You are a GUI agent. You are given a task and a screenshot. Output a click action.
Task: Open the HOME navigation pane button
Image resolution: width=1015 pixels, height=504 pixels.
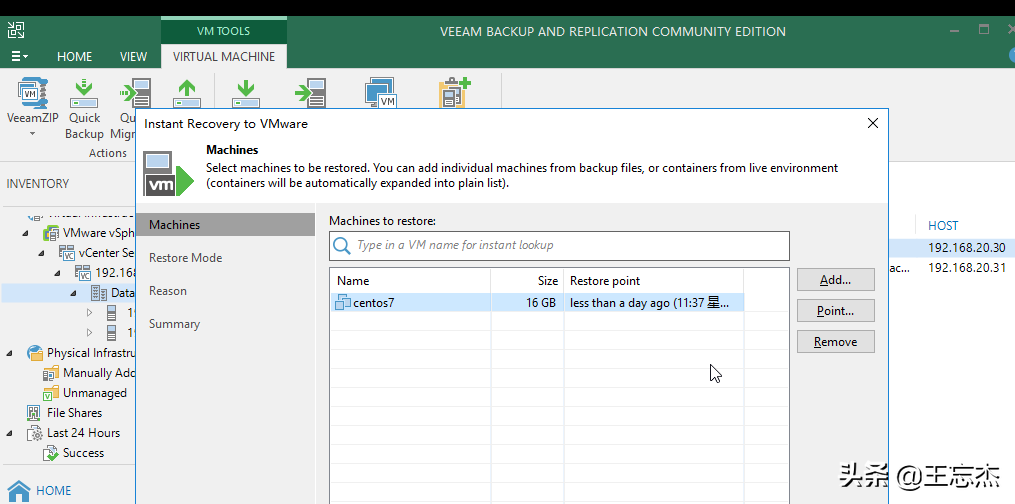(39, 490)
